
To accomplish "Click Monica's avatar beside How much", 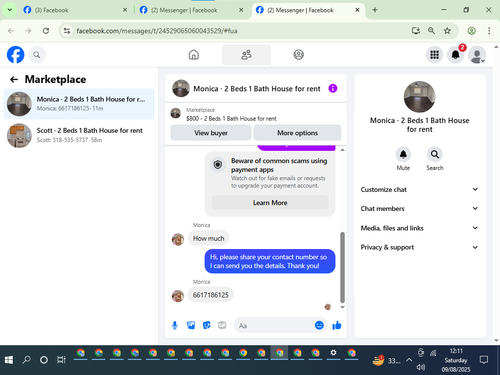I will [178, 239].
